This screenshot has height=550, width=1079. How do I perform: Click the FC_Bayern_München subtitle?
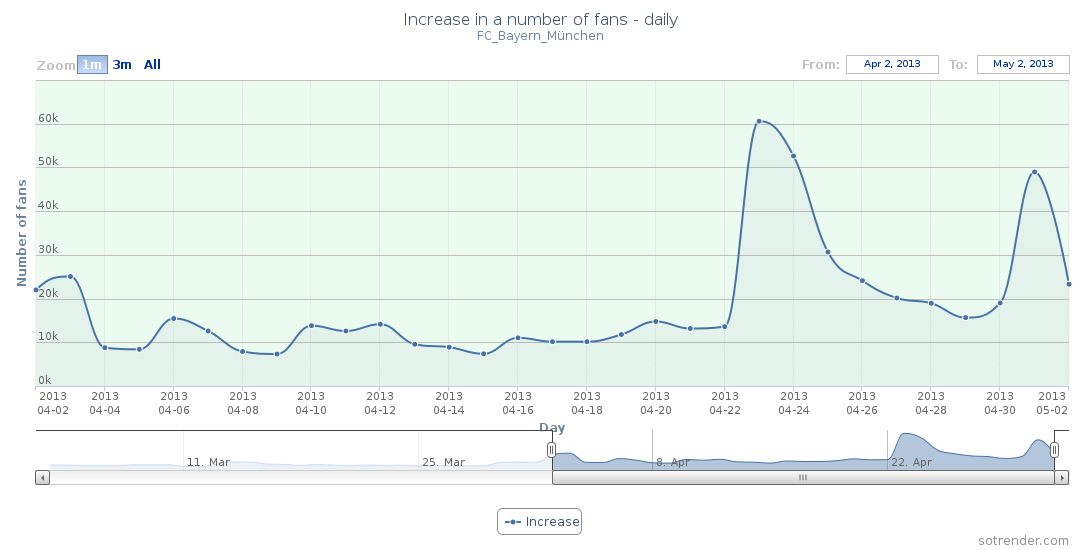click(540, 36)
